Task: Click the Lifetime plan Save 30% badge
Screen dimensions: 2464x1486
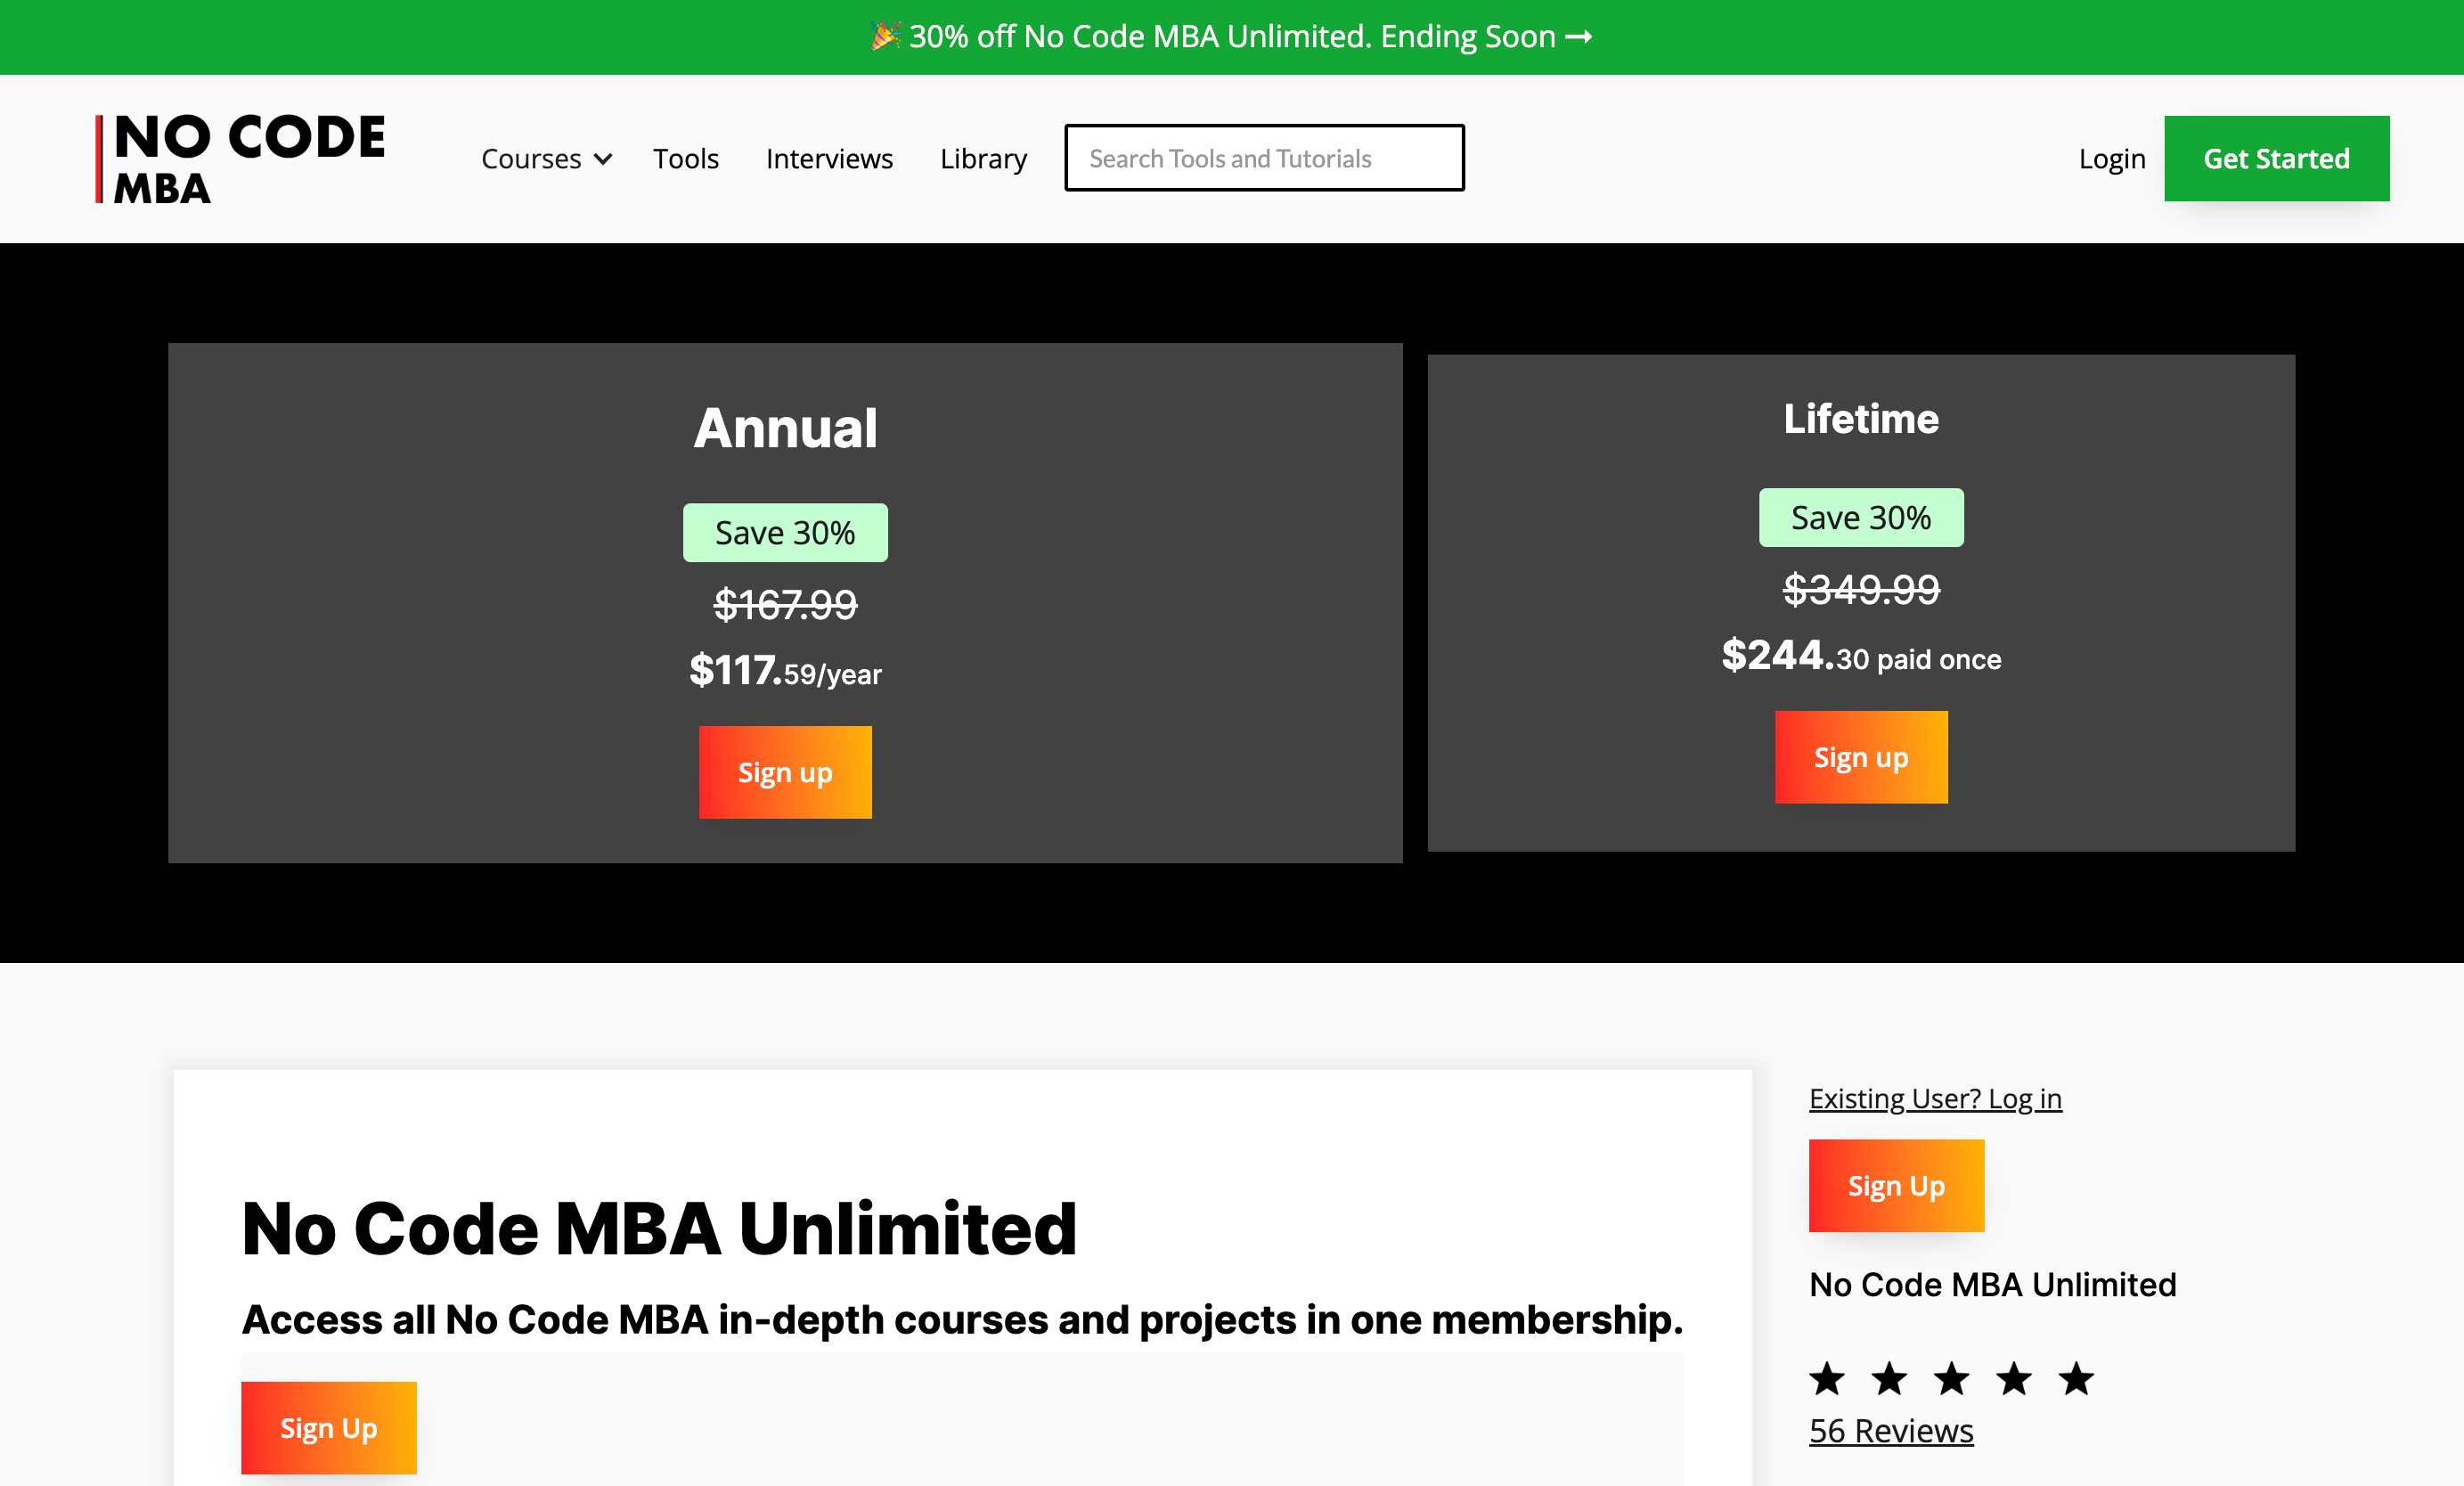Action: pos(1860,518)
